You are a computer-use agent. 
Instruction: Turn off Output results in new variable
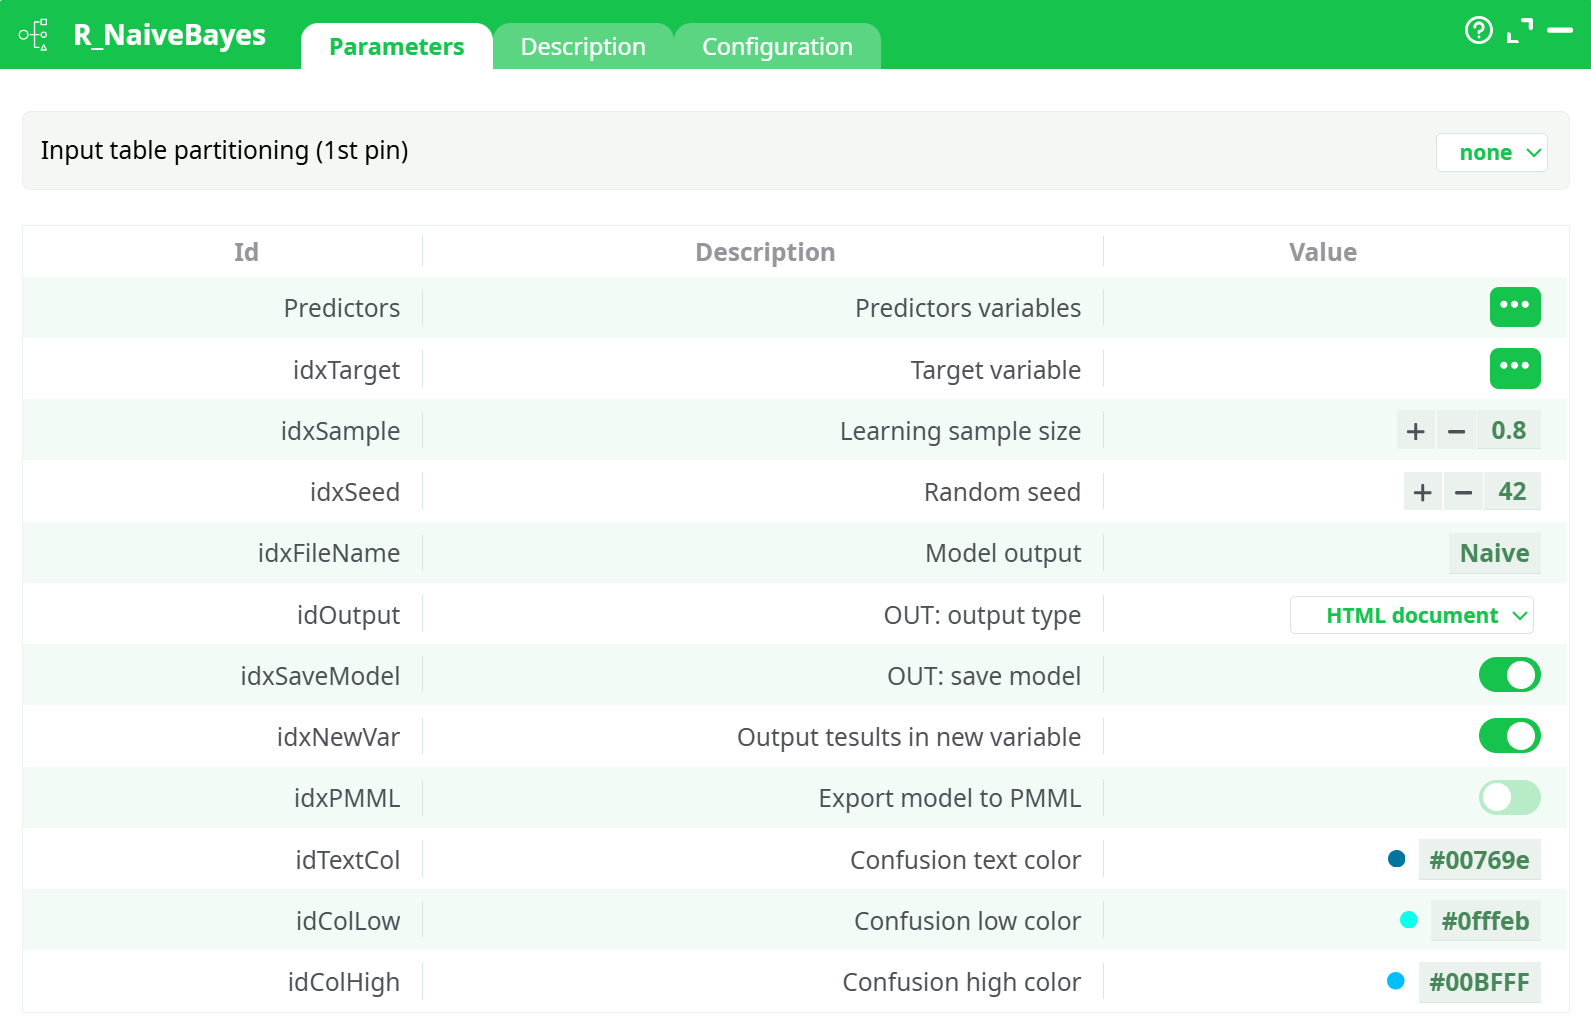tap(1509, 737)
